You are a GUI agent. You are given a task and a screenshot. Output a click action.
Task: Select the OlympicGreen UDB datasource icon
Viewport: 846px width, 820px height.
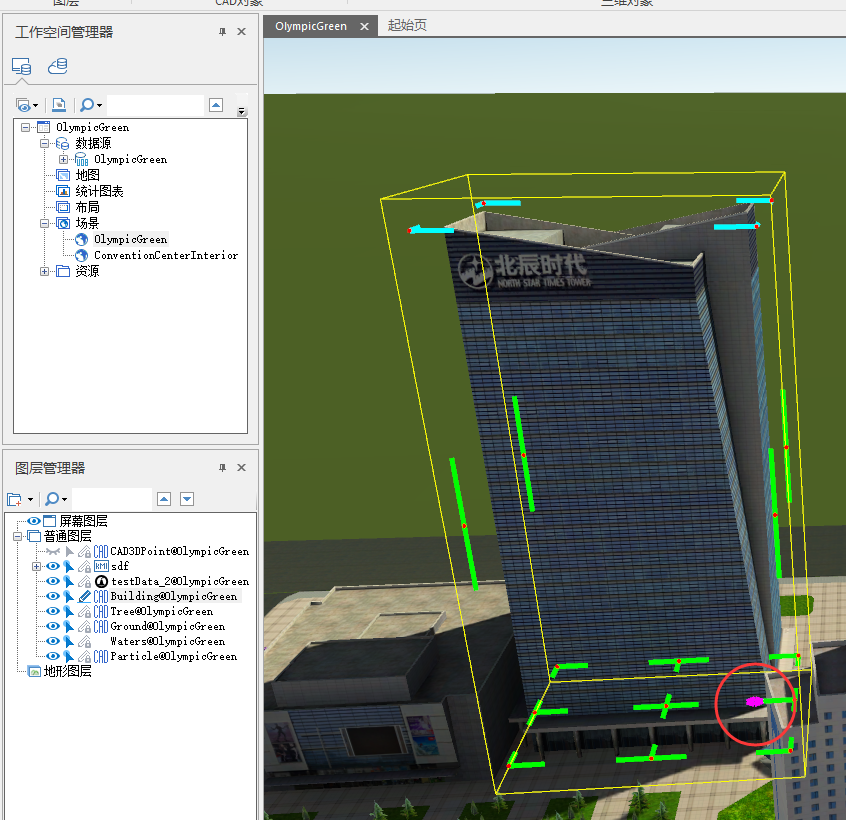tap(81, 160)
